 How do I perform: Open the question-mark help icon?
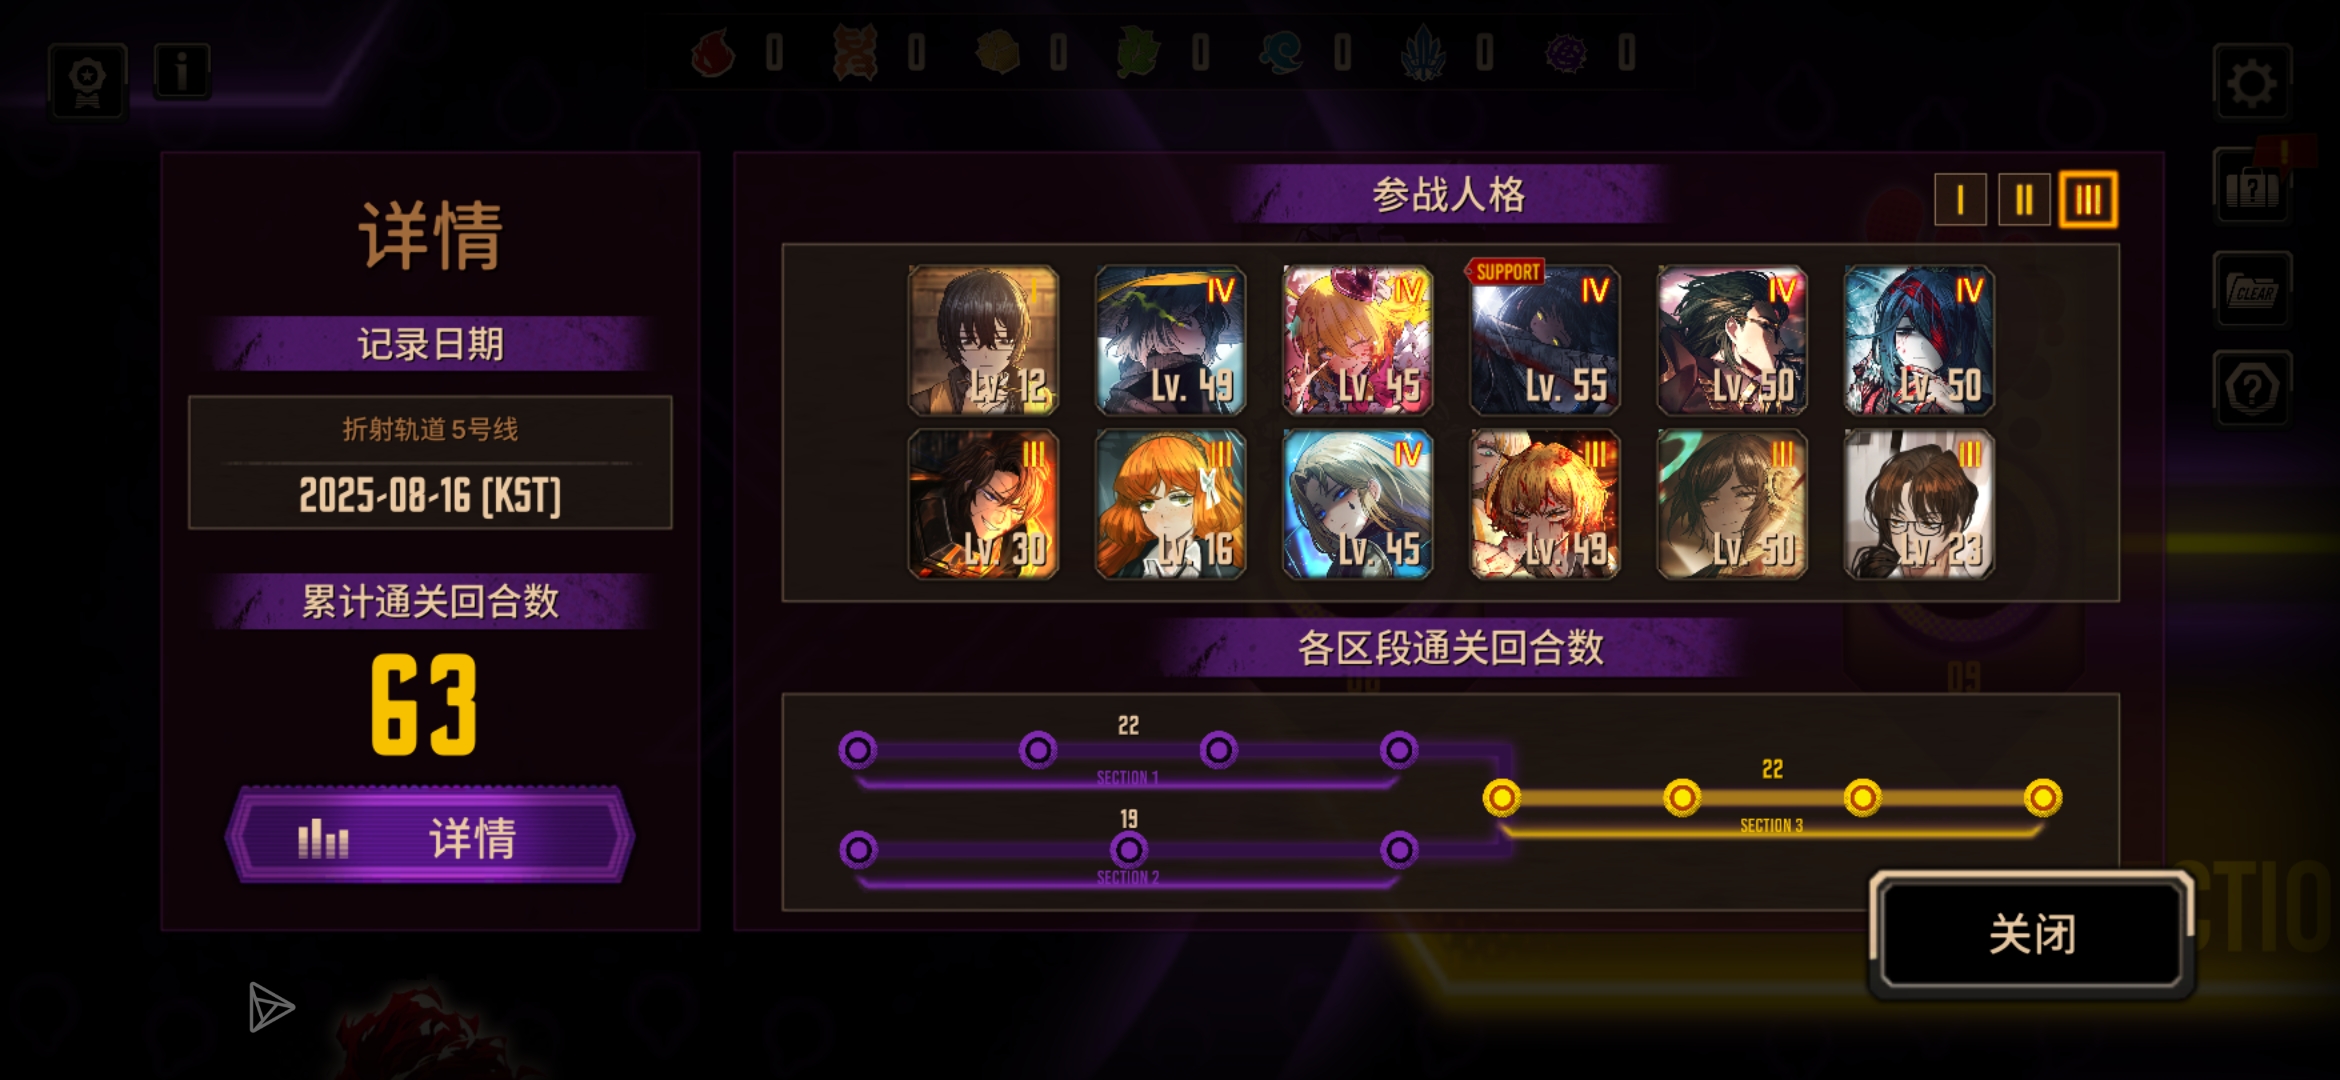point(2252,388)
